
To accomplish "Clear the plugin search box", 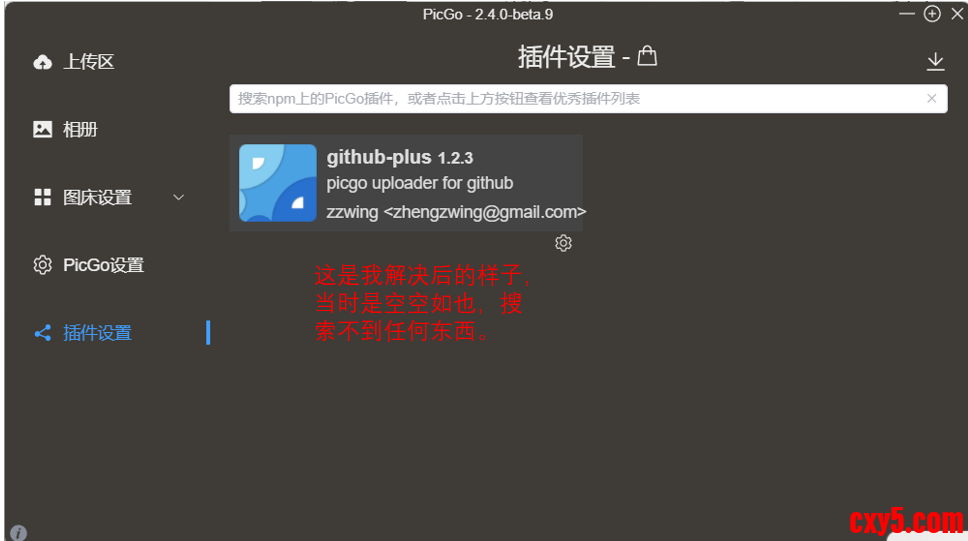I will [932, 98].
